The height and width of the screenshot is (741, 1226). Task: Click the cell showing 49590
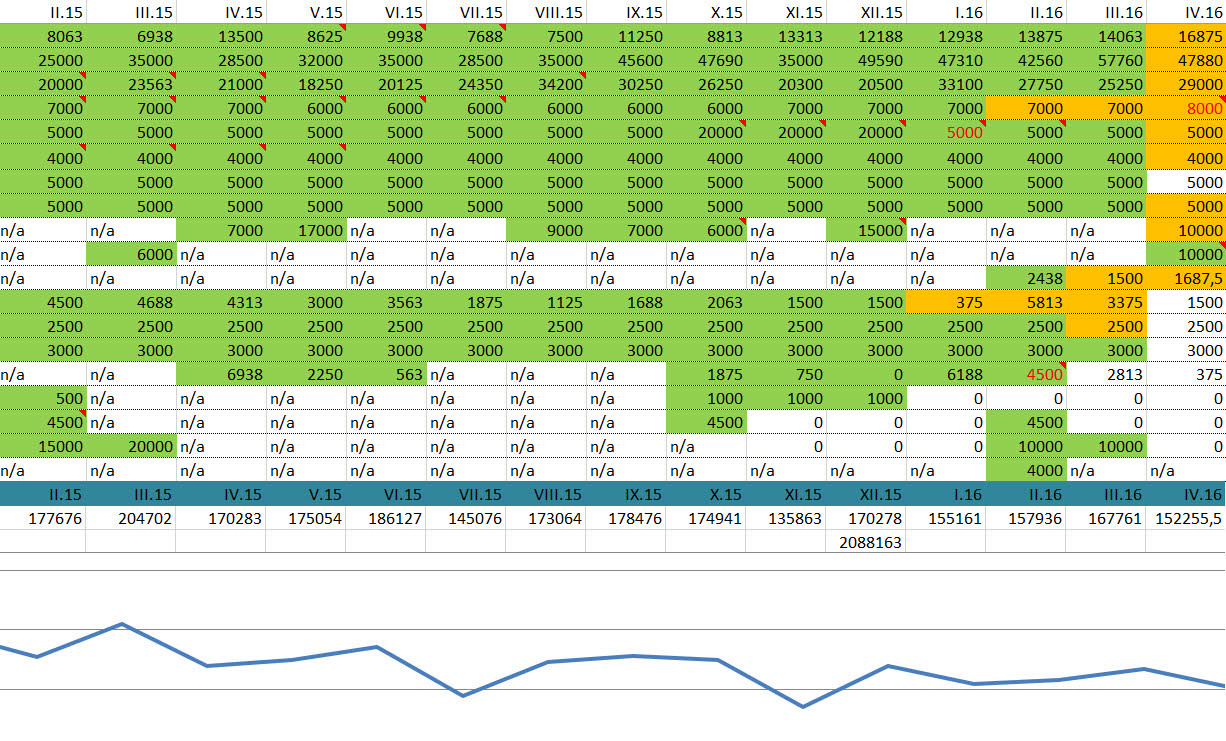click(866, 60)
